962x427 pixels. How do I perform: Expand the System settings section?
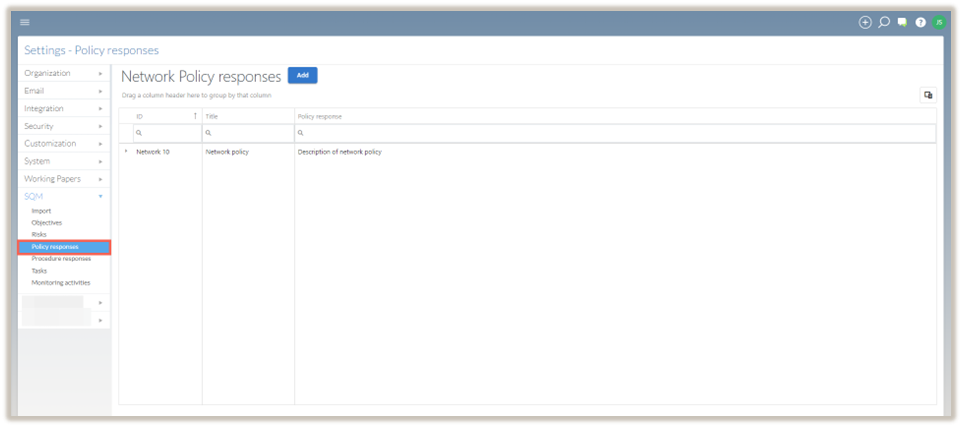[x=64, y=161]
